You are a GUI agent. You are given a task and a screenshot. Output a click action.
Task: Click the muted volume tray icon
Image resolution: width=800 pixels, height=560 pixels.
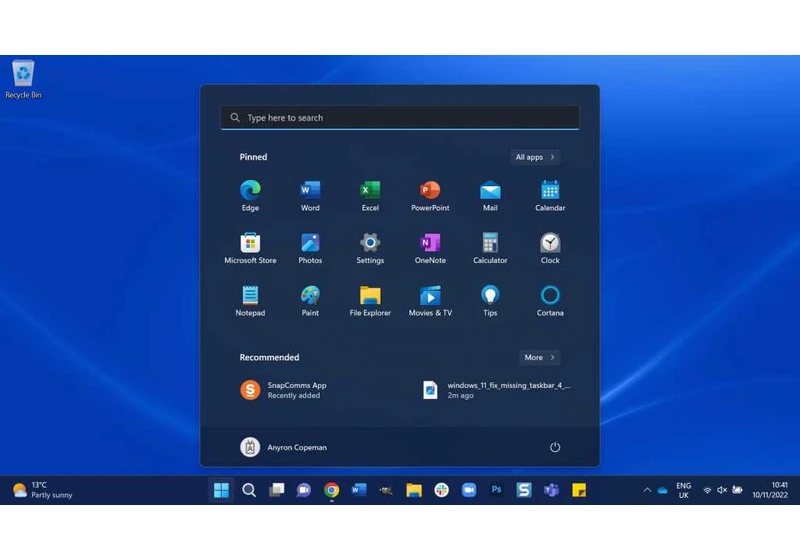tap(722, 490)
